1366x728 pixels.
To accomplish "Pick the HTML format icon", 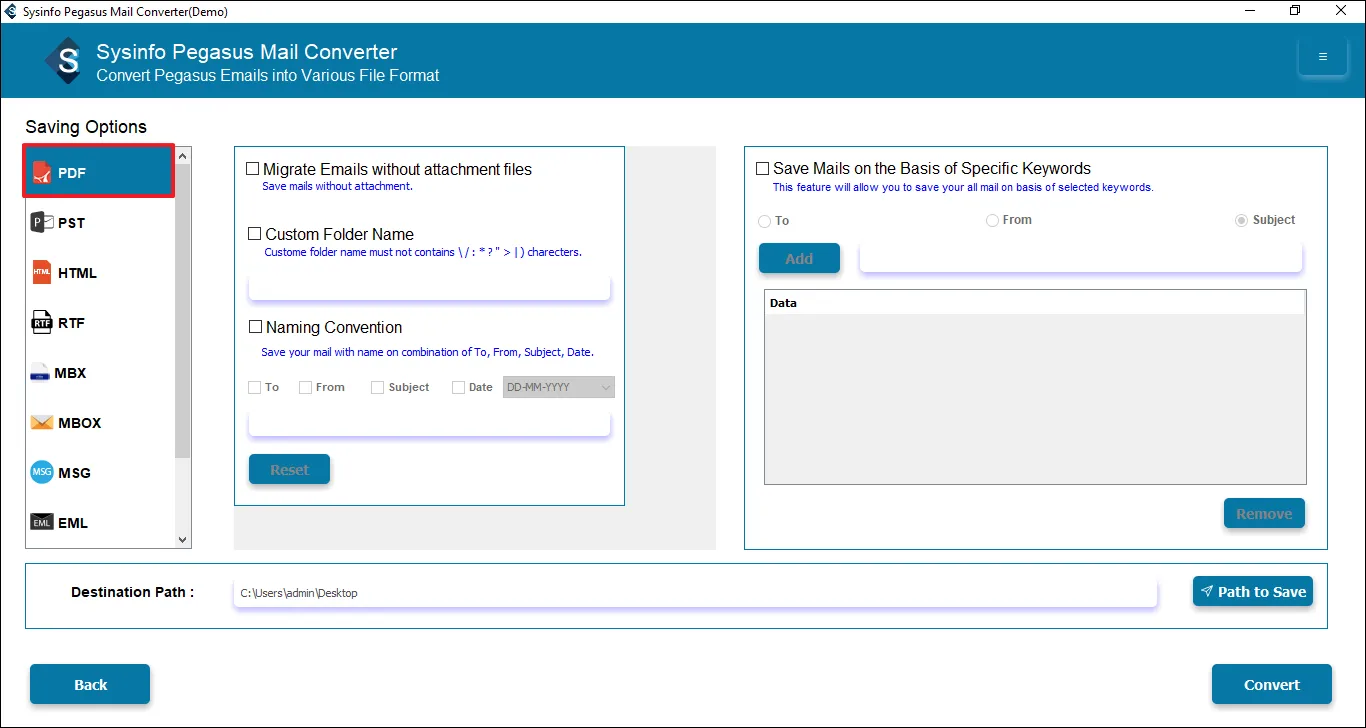I will point(42,273).
